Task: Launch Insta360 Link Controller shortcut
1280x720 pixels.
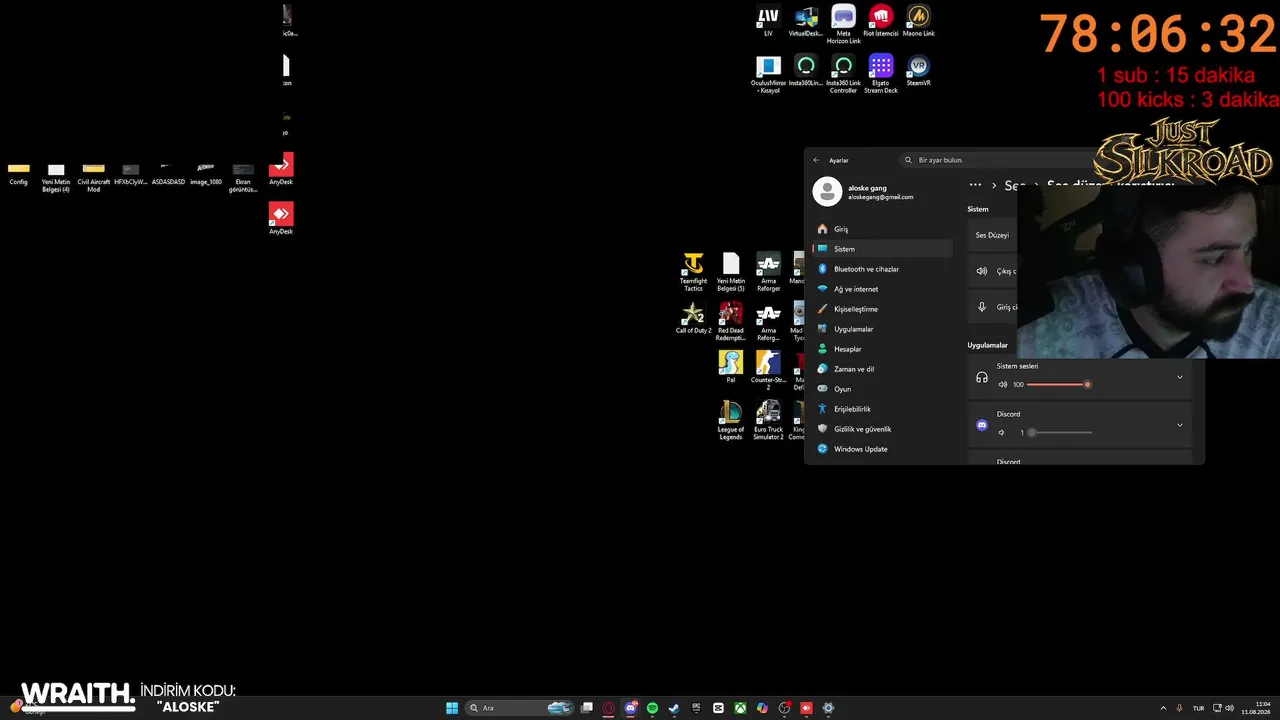Action: (x=843, y=75)
